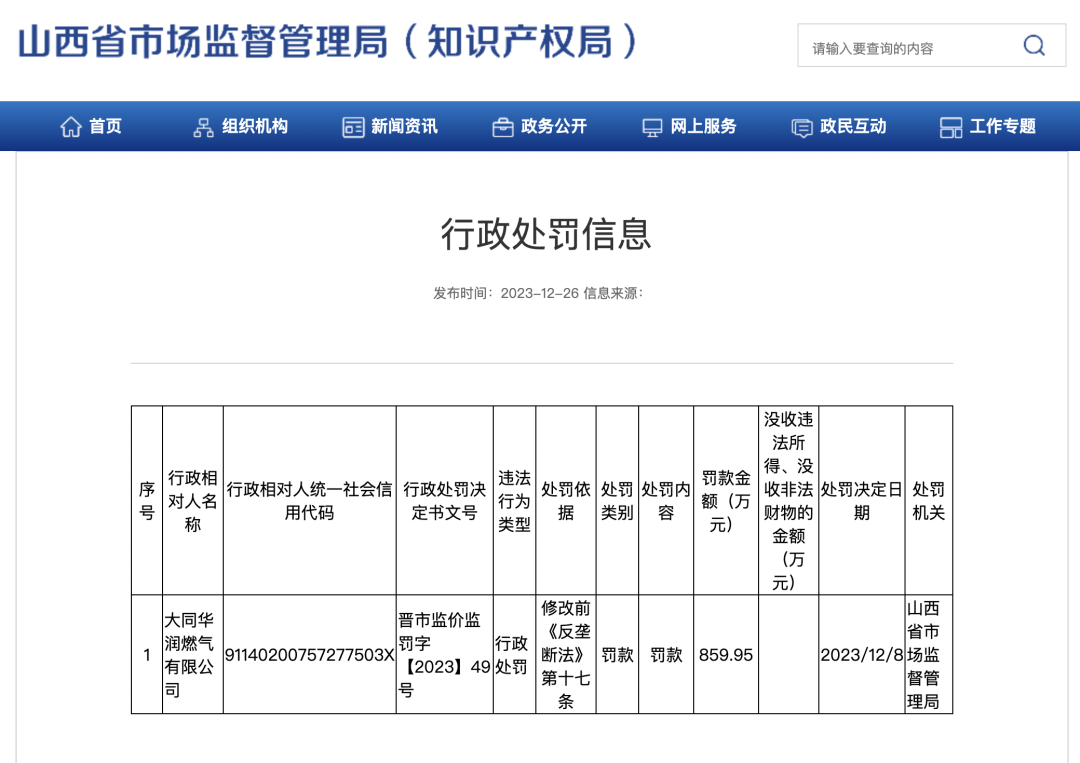This screenshot has width=1080, height=763.
Task: Click the chat icon beside 政民互动
Action: coord(802,128)
